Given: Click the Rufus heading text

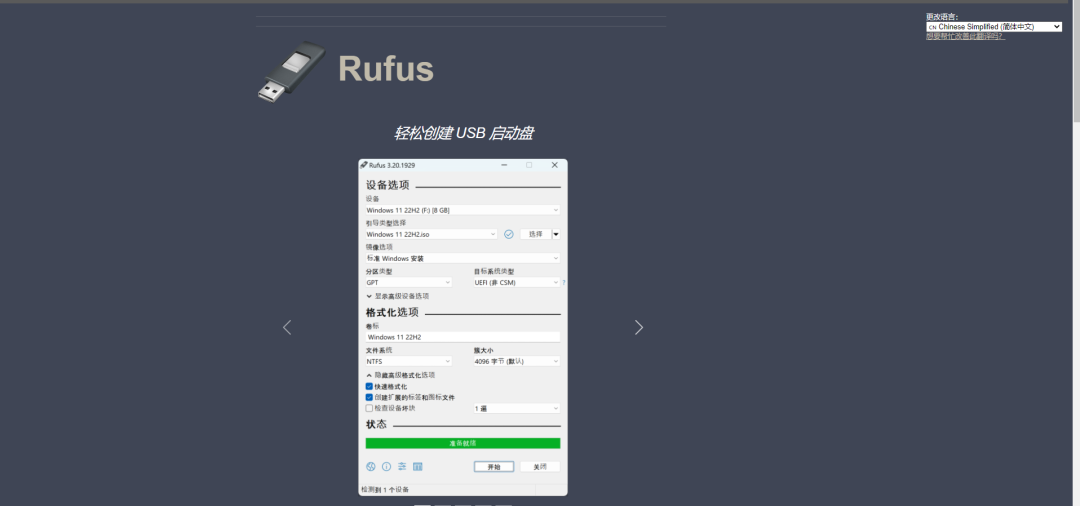Looking at the screenshot, I should click(386, 69).
